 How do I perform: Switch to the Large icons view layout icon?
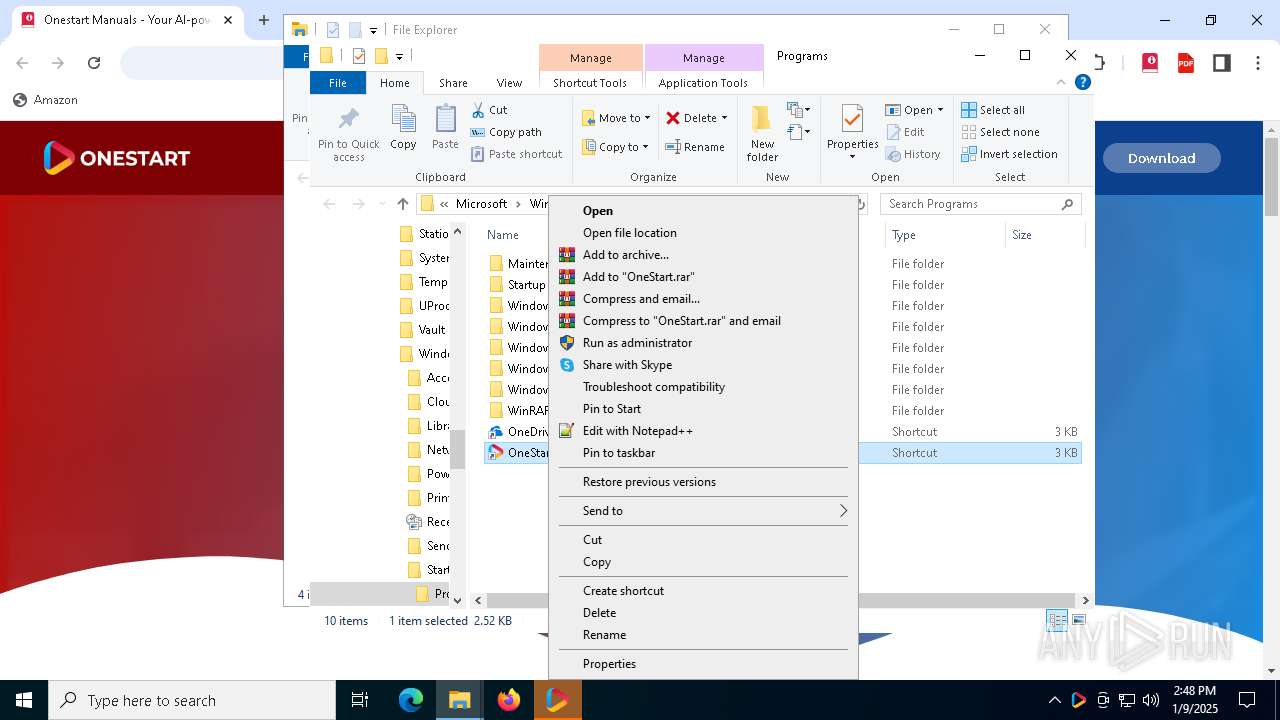(x=1078, y=621)
